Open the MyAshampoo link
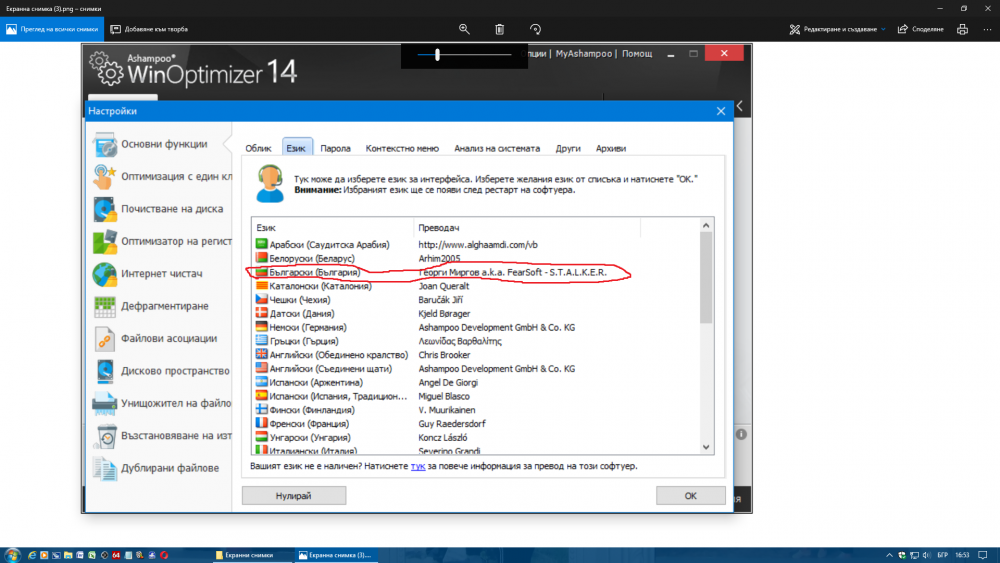 584,54
